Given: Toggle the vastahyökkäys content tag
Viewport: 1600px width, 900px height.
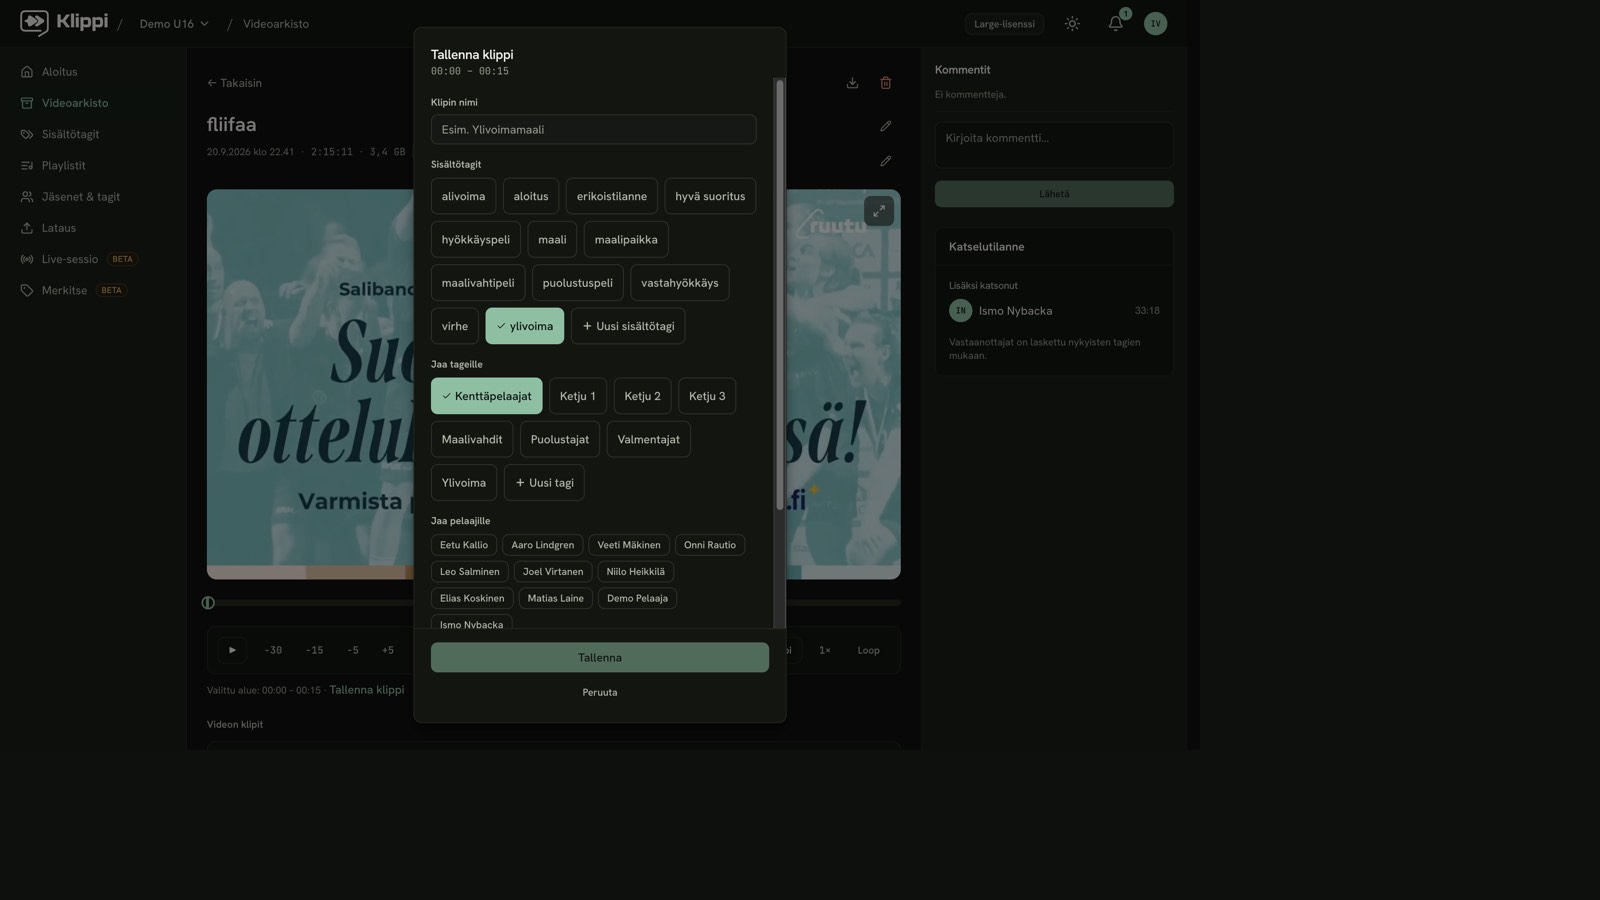Looking at the screenshot, I should click(680, 283).
